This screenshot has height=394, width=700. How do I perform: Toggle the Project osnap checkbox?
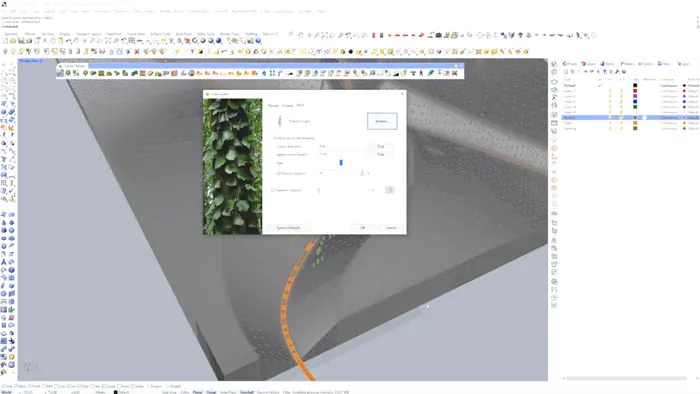(x=150, y=386)
